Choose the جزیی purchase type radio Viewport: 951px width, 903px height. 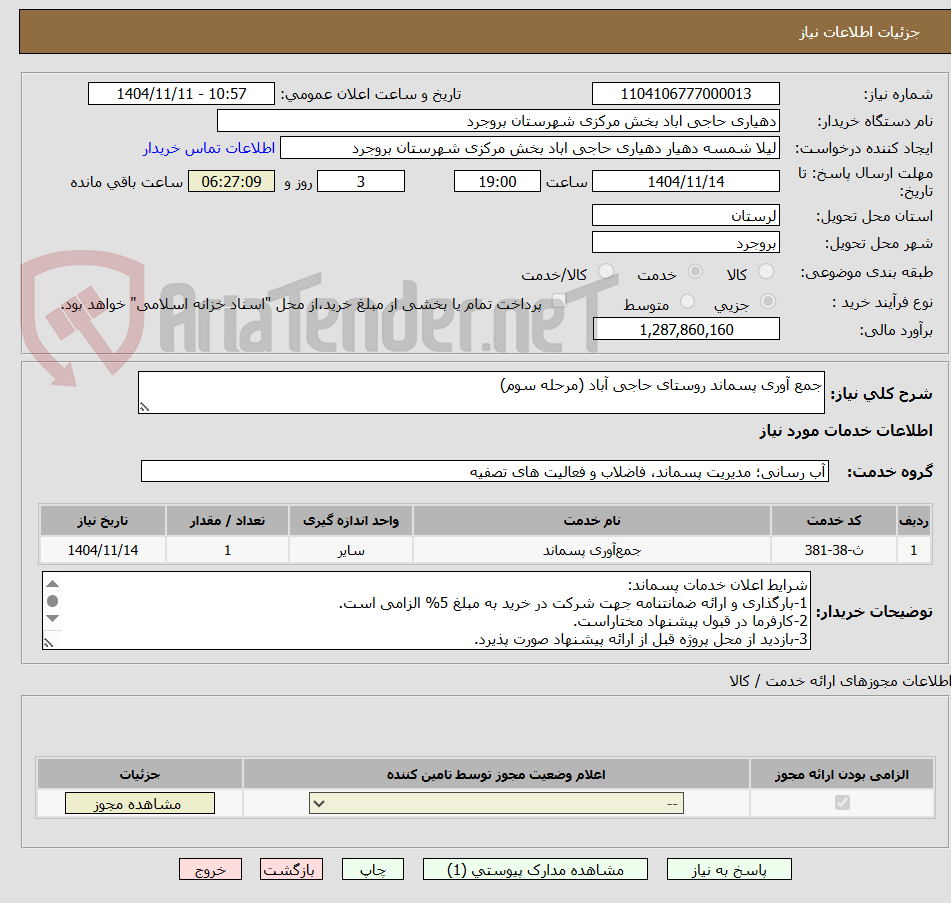768,301
